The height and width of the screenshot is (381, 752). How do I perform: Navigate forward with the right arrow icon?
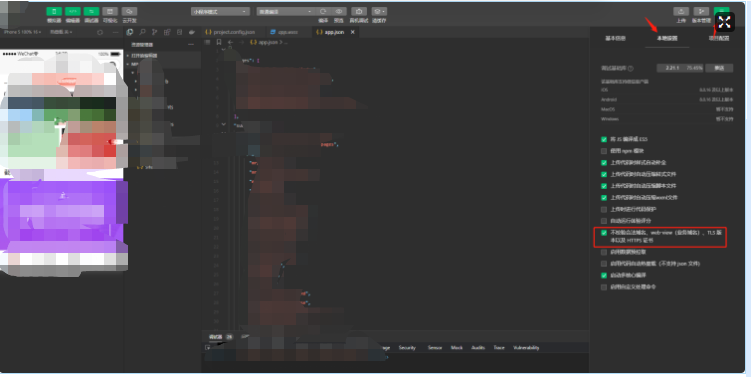241,42
